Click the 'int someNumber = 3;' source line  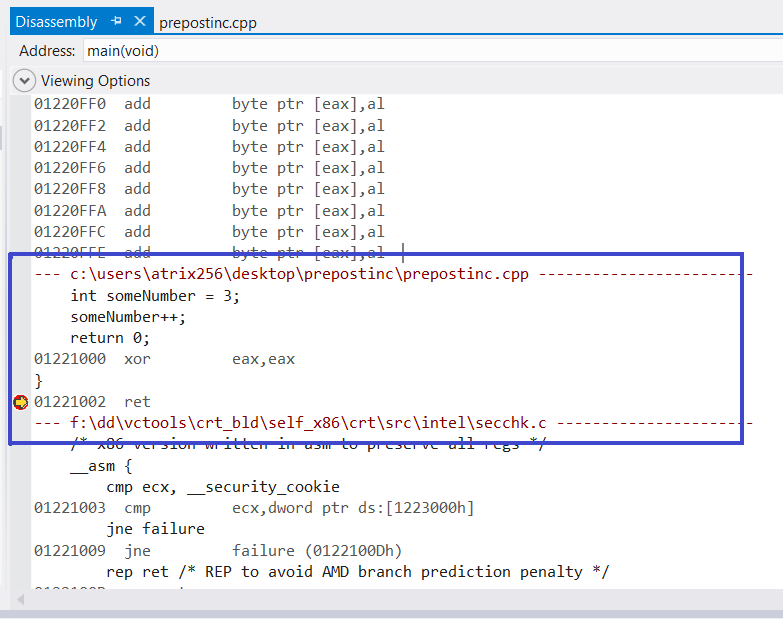(x=155, y=296)
